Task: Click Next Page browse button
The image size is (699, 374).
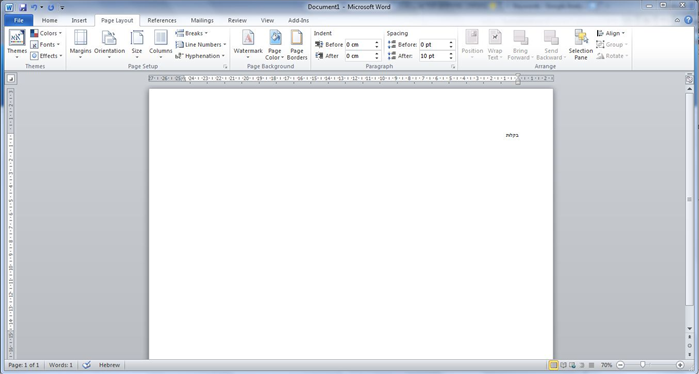Action: [x=689, y=354]
